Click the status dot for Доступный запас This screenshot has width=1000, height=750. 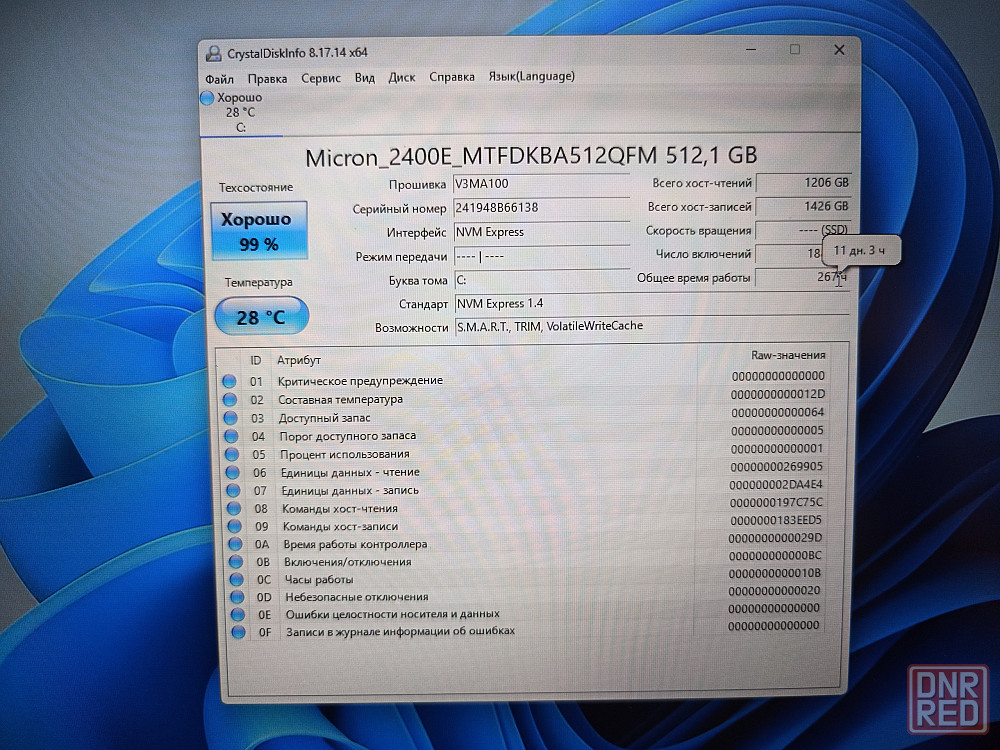click(x=230, y=418)
